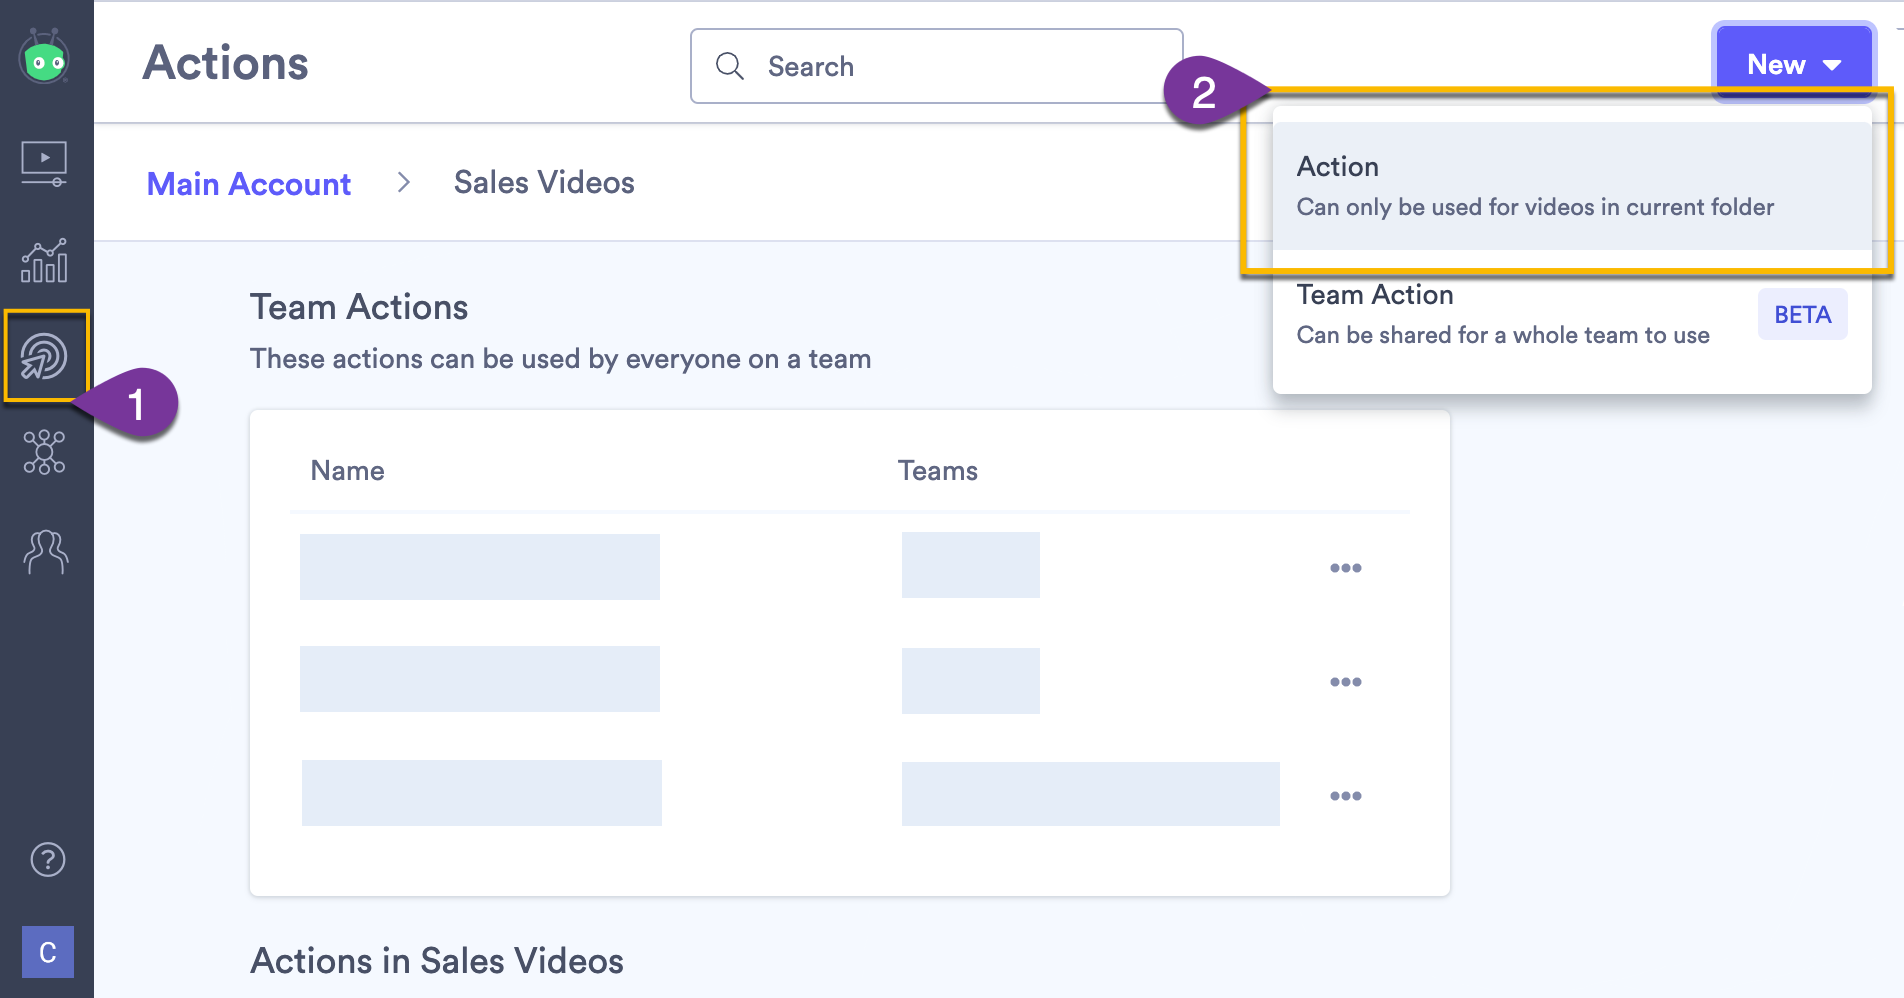The width and height of the screenshot is (1904, 998).
Task: Click the BETA badge next to Team Action
Action: pos(1801,314)
